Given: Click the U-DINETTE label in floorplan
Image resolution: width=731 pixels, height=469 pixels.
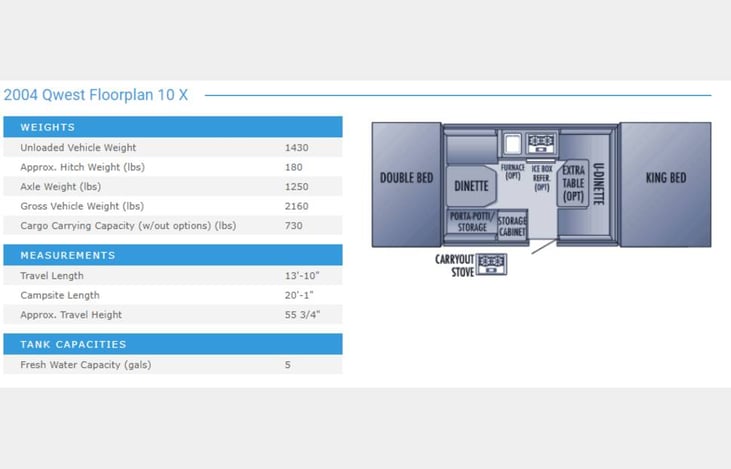Looking at the screenshot, I should 599,184.
